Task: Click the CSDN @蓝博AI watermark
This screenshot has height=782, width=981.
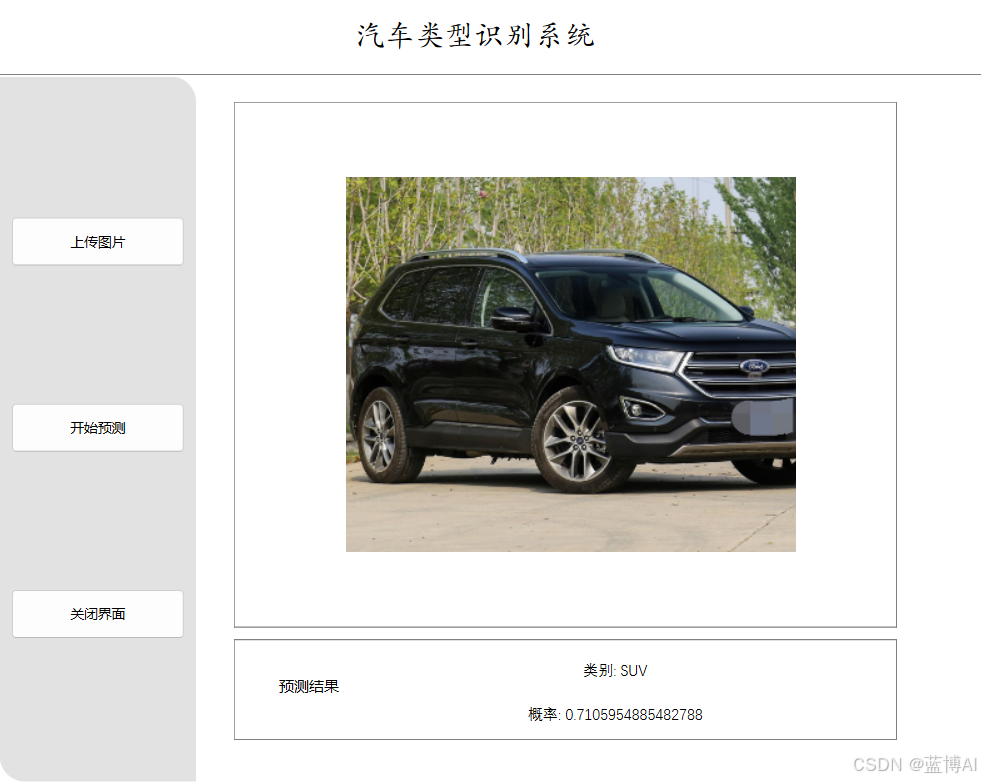Action: tap(915, 764)
